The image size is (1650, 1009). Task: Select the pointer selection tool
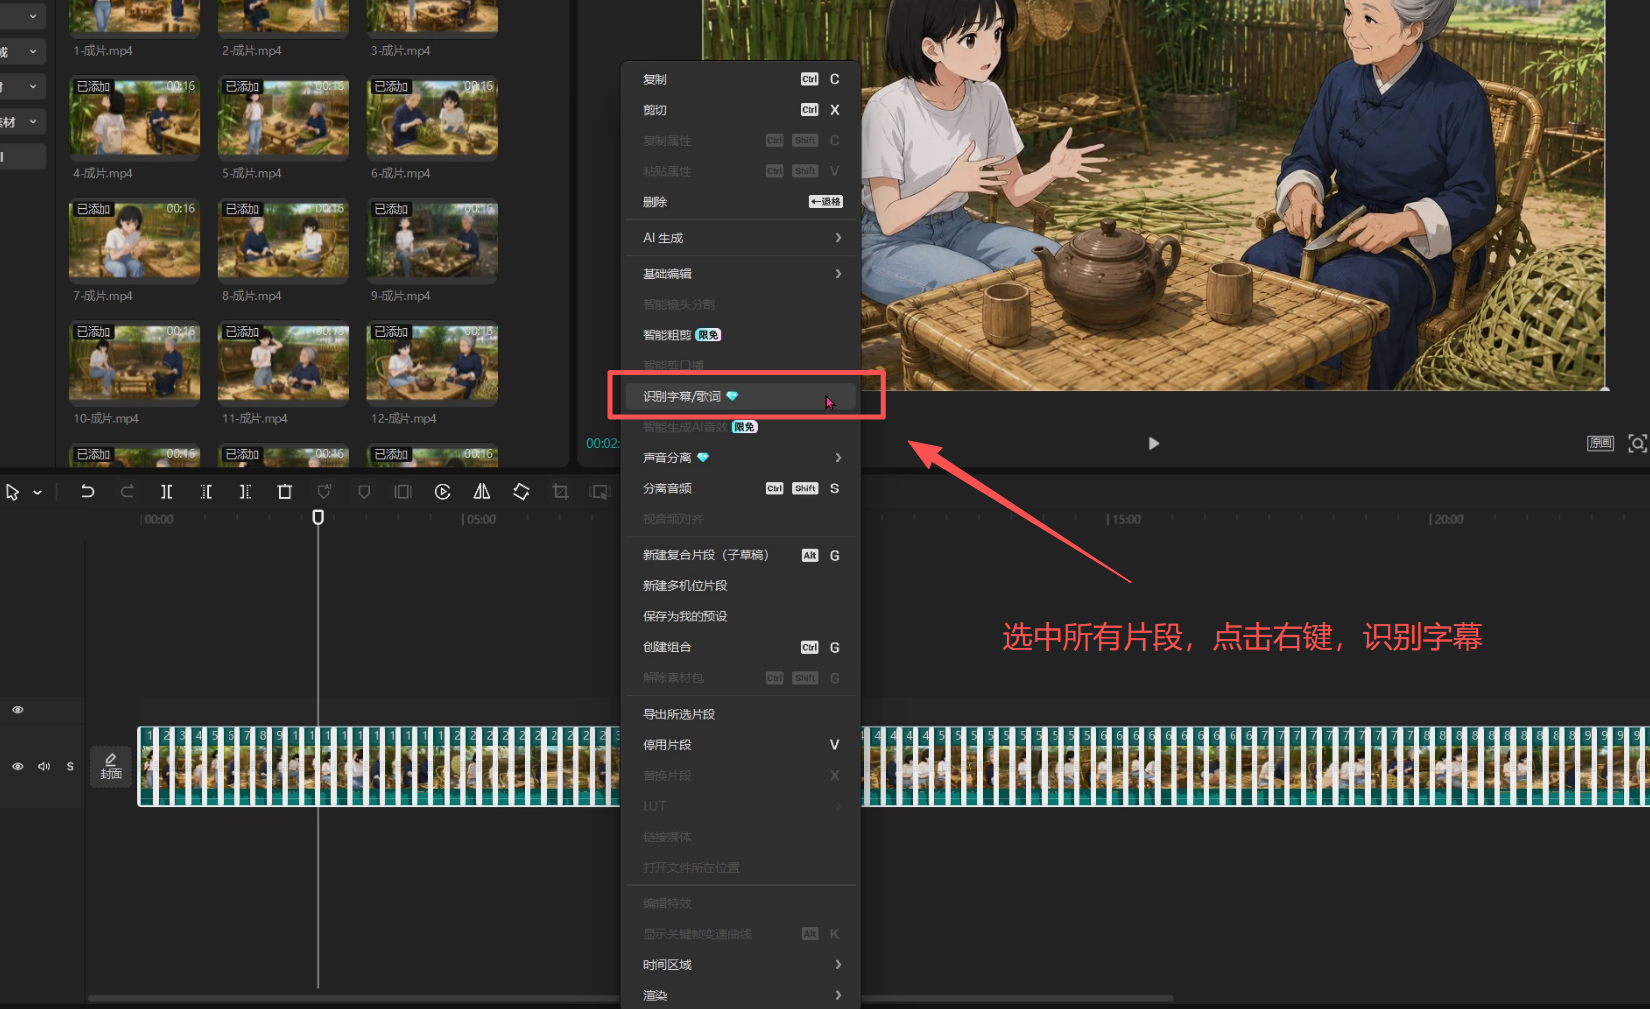12,492
